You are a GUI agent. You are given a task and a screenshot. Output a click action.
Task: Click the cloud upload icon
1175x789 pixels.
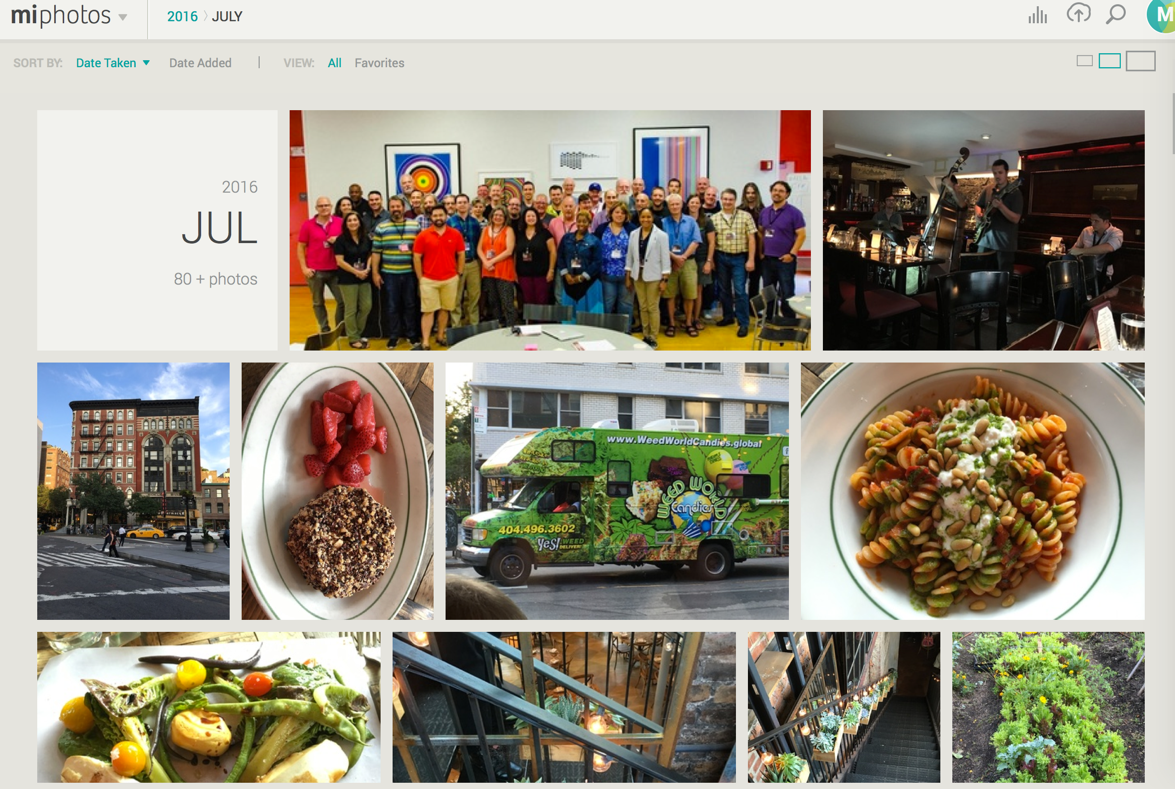point(1078,13)
